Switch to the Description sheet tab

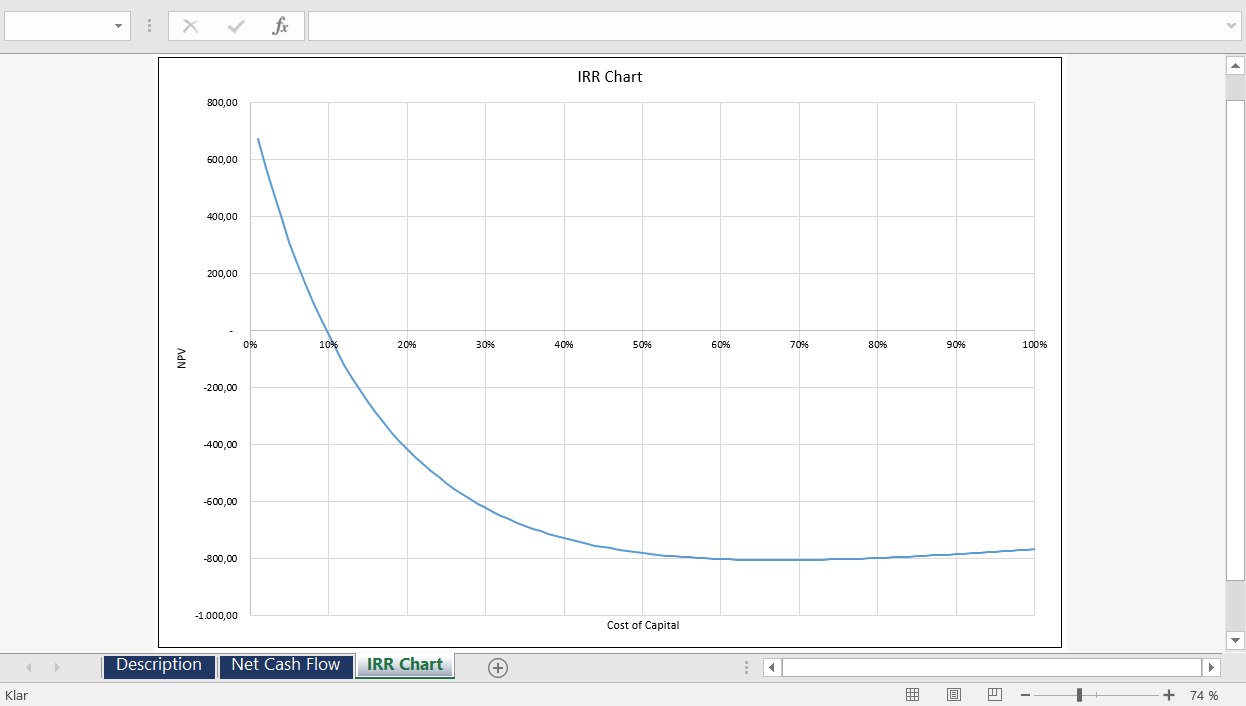[158, 665]
